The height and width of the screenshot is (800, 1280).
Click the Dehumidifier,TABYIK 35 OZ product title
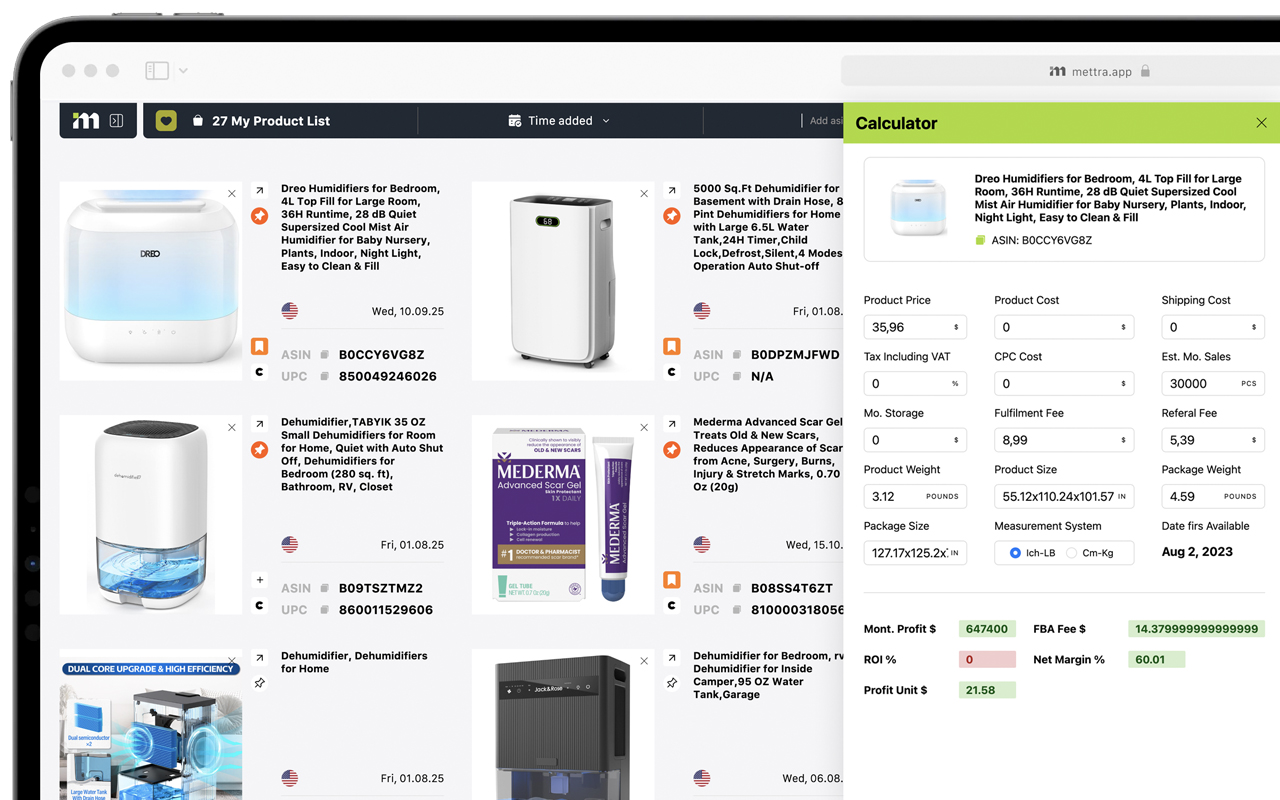click(362, 455)
